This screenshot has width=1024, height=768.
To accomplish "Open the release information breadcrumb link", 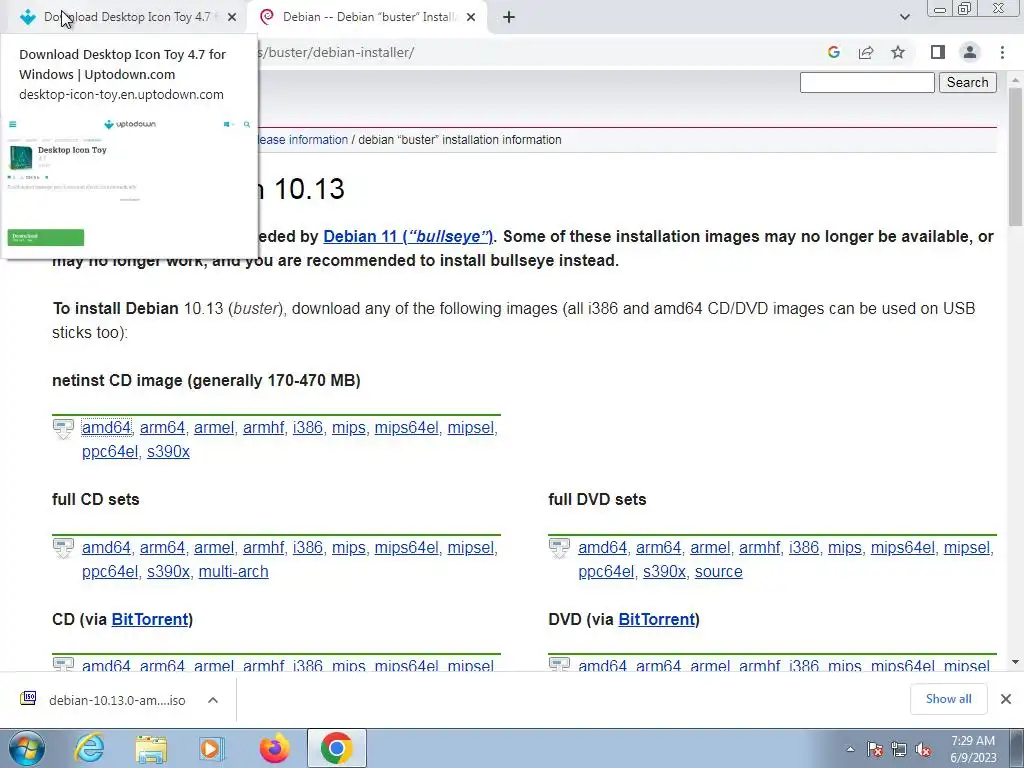I will click(303, 140).
